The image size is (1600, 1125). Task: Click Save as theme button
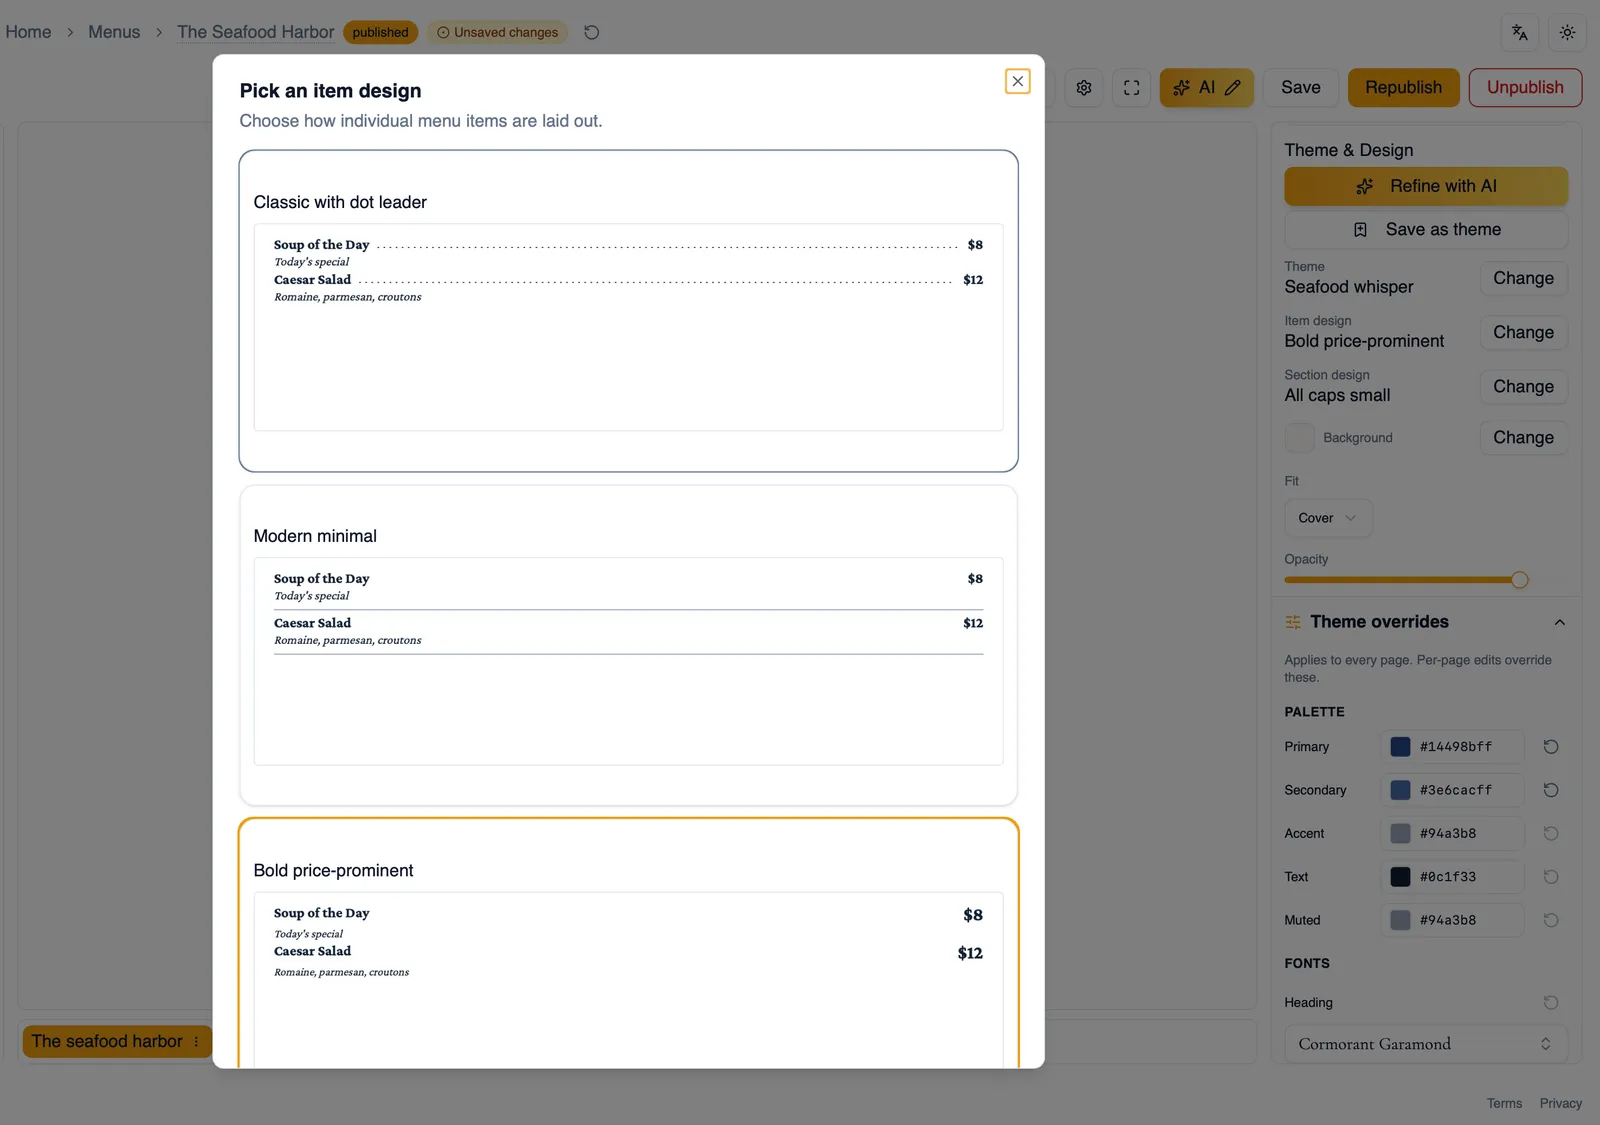(x=1425, y=230)
